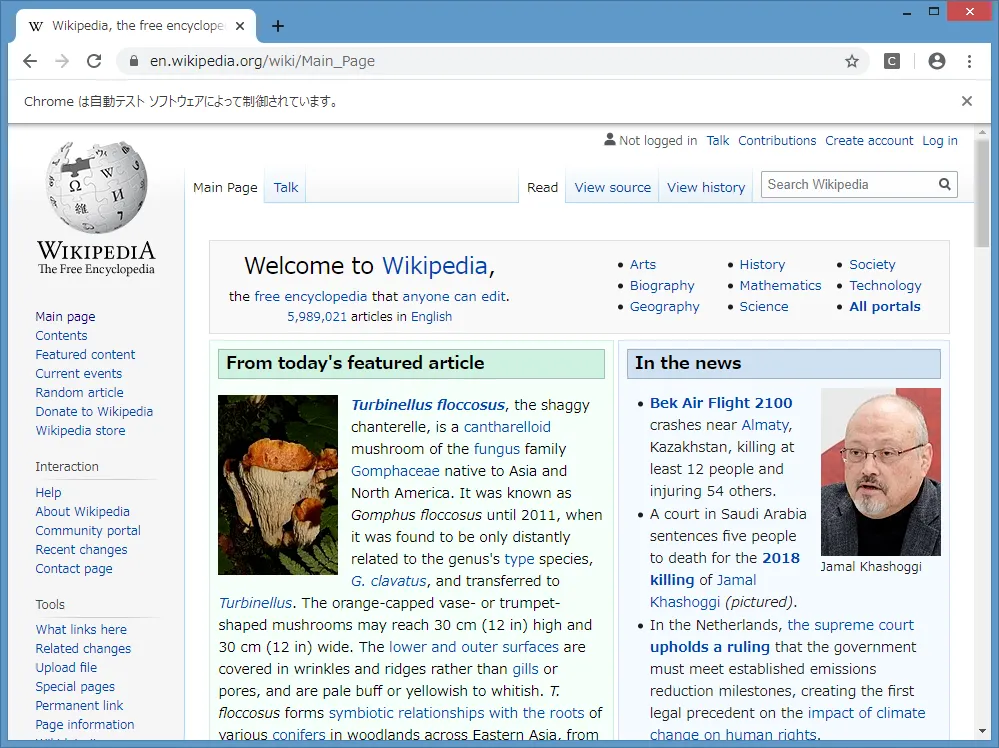Dismiss the automation notice with the X
Image resolution: width=999 pixels, height=748 pixels.
966,100
